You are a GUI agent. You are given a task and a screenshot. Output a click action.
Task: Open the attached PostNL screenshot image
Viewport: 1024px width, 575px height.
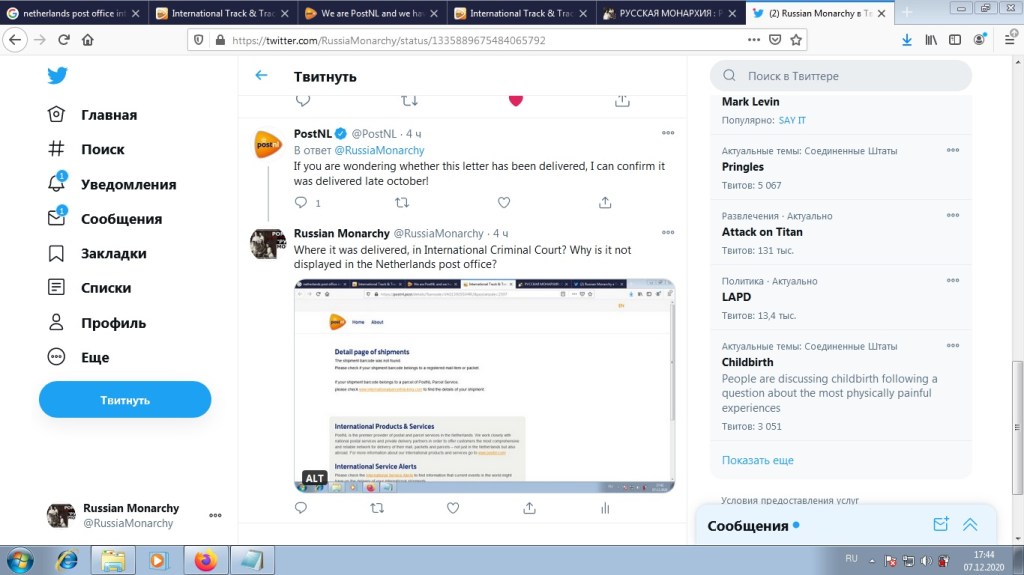pyautogui.click(x=484, y=385)
